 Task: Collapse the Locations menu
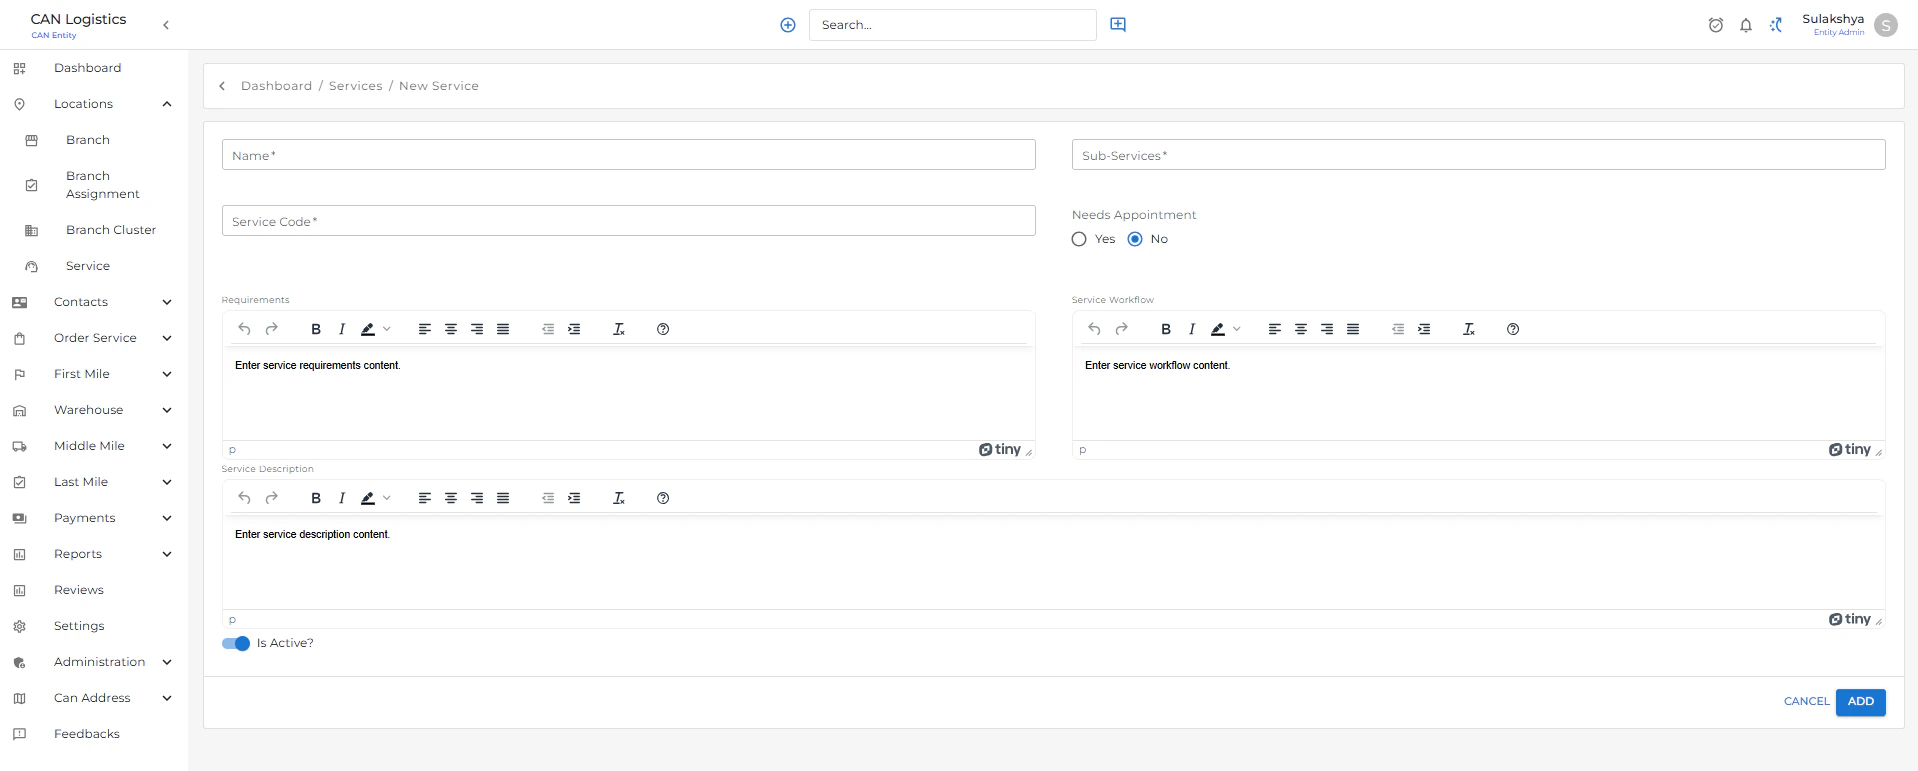coord(167,104)
